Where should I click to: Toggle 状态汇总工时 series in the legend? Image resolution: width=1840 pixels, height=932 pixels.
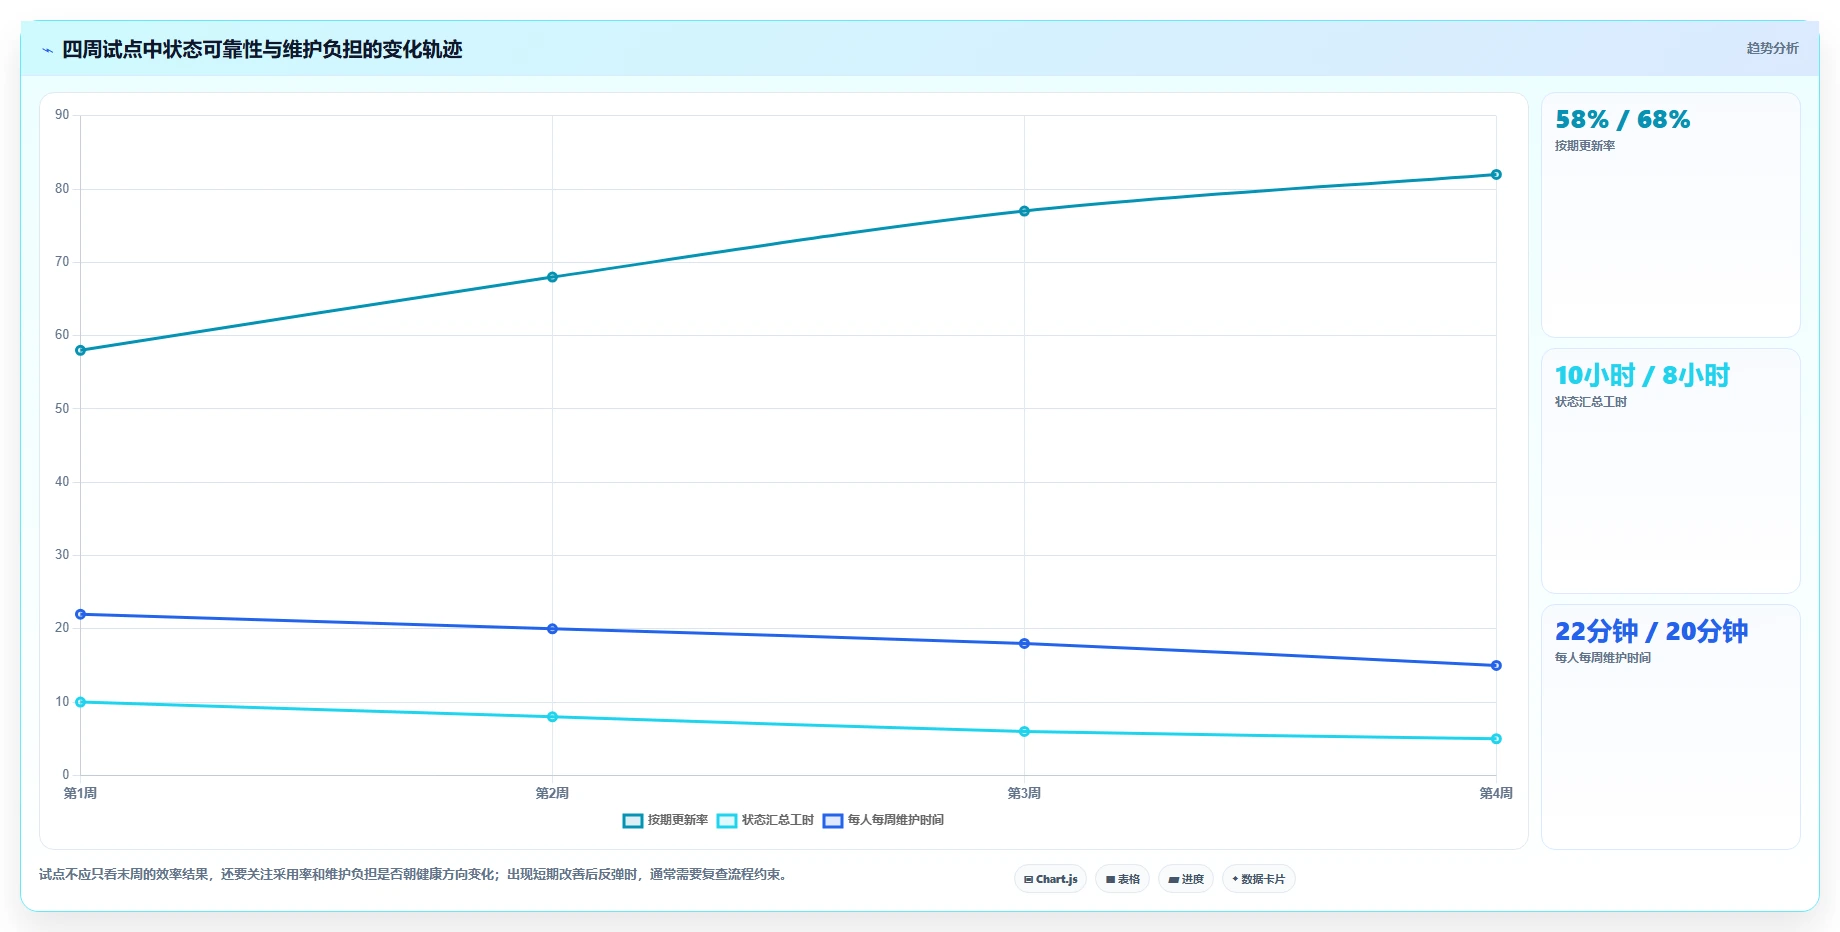tap(765, 820)
